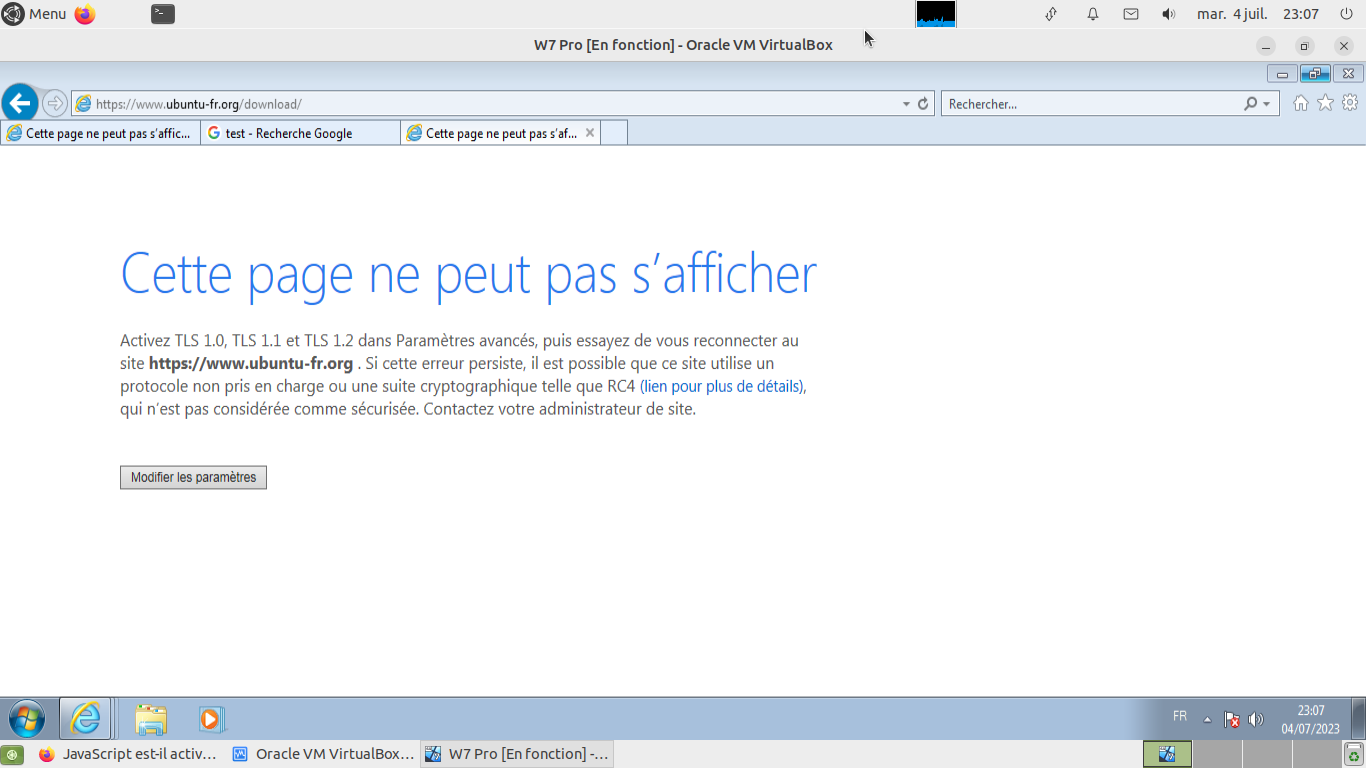Restore down the Internet Explorer window
This screenshot has height=768, width=1366.
[1315, 74]
